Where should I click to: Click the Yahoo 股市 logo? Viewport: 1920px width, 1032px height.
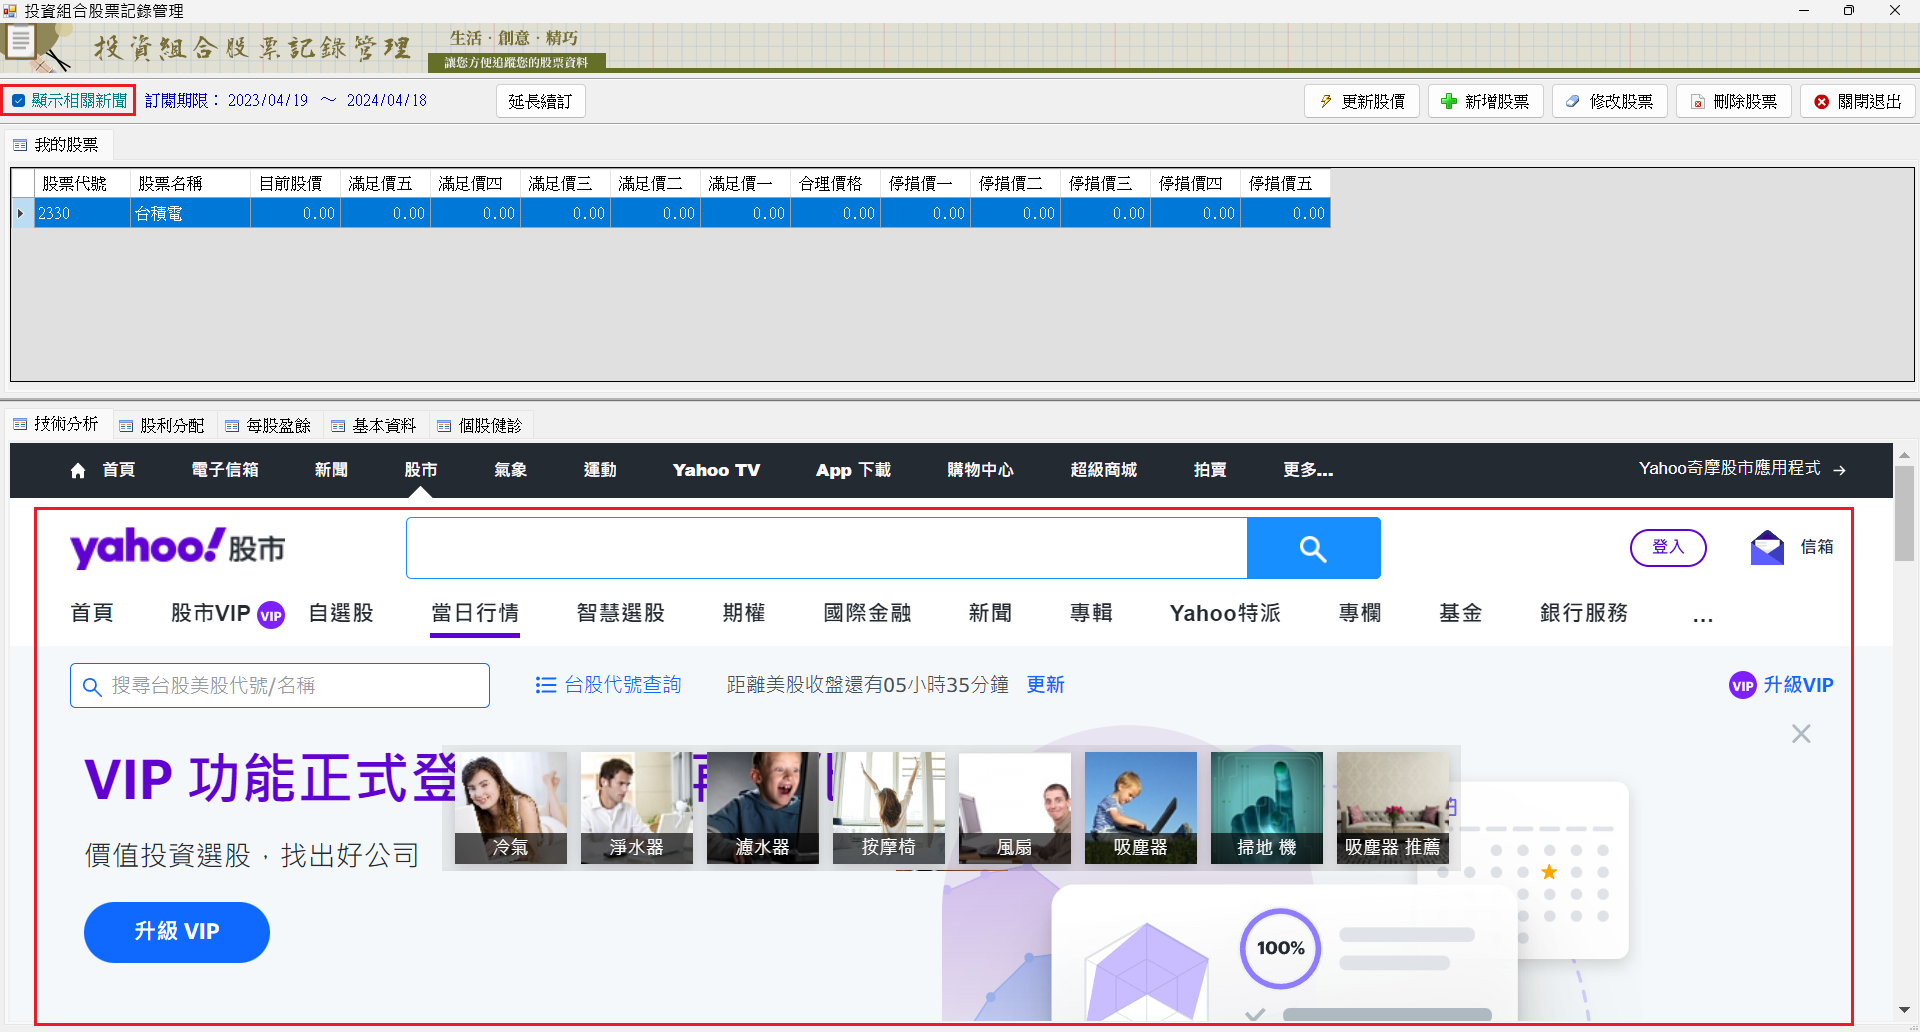(178, 548)
